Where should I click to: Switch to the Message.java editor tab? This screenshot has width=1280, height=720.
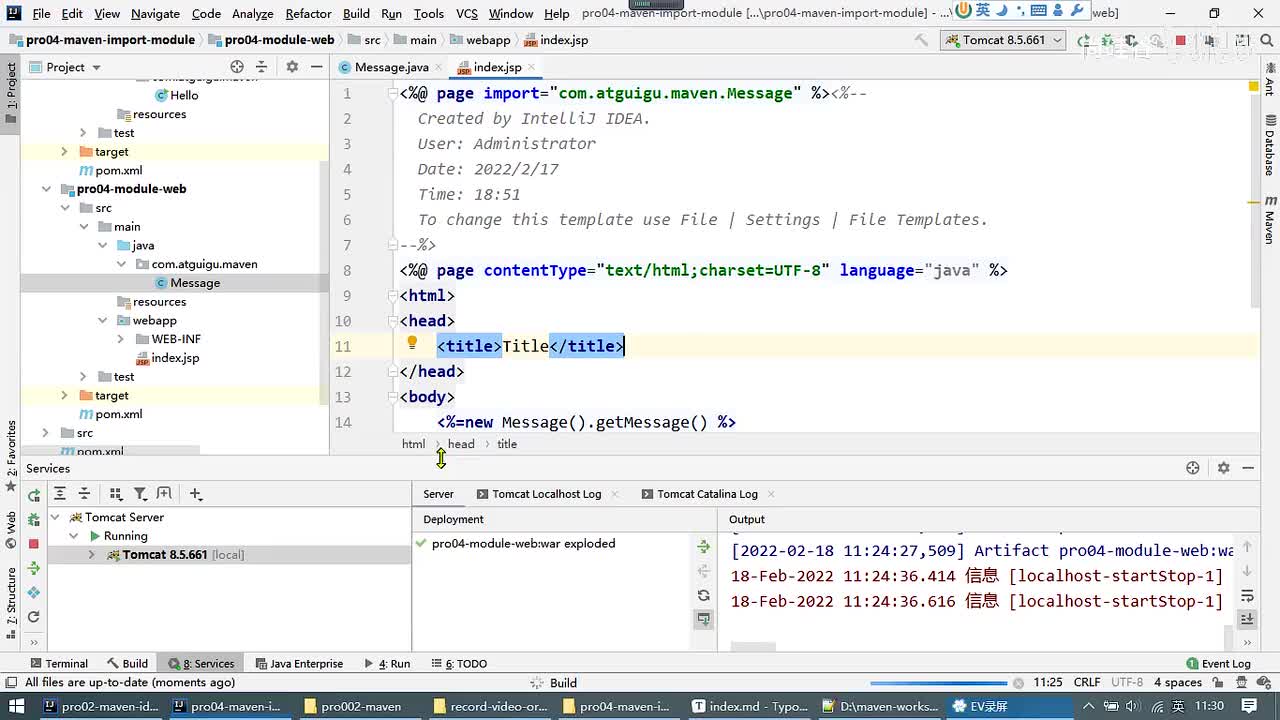(391, 67)
